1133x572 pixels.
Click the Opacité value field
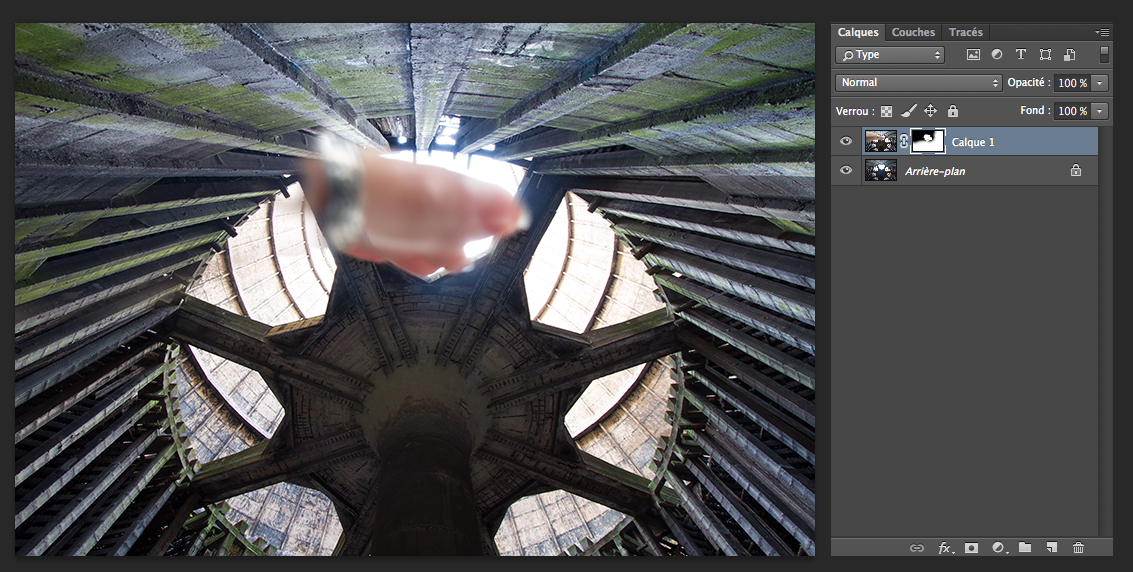click(1072, 83)
